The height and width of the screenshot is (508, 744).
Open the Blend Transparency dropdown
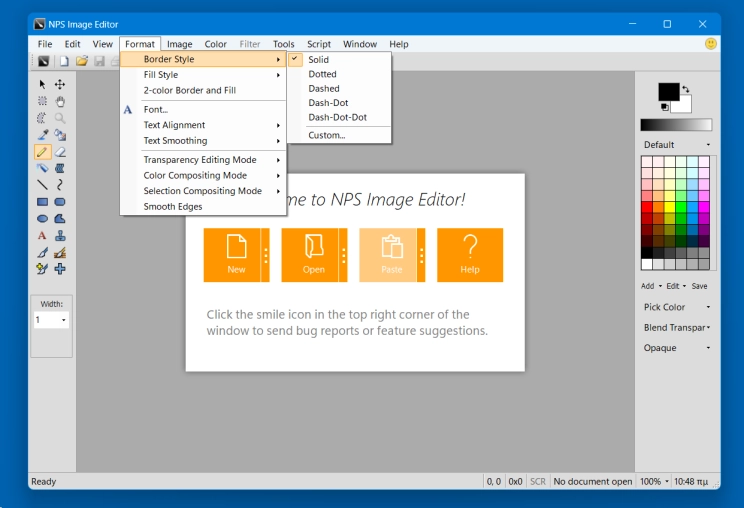[x=677, y=327]
